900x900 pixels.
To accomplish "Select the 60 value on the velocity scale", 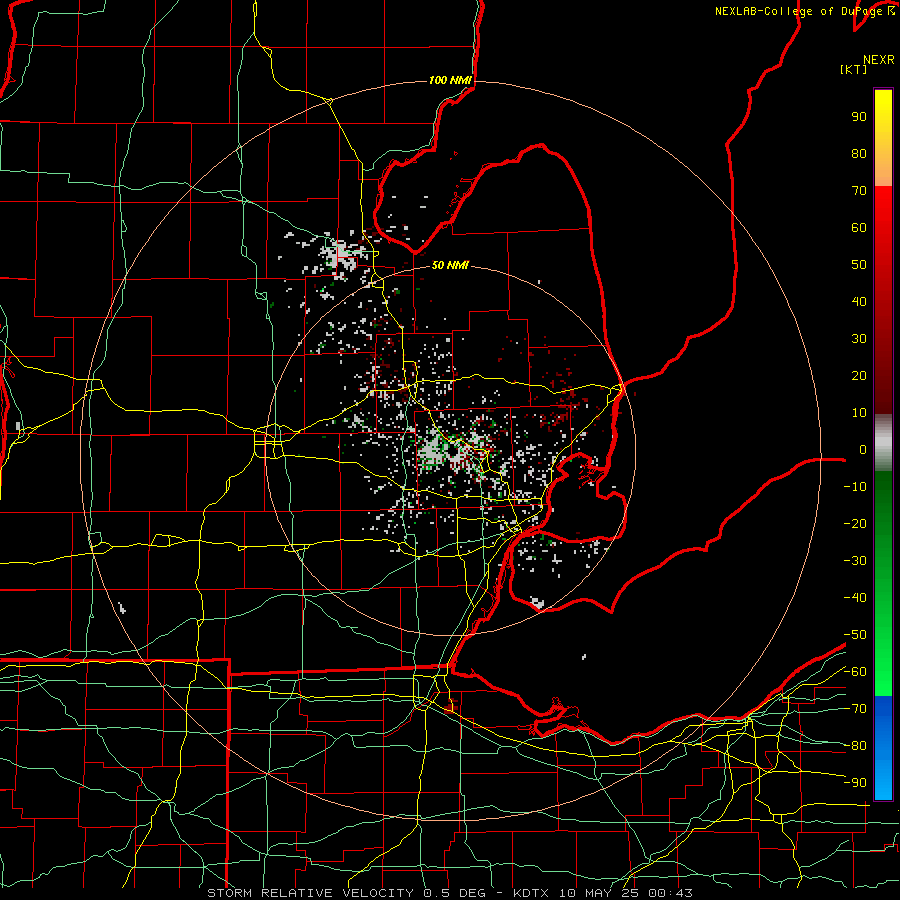I will coord(859,227).
